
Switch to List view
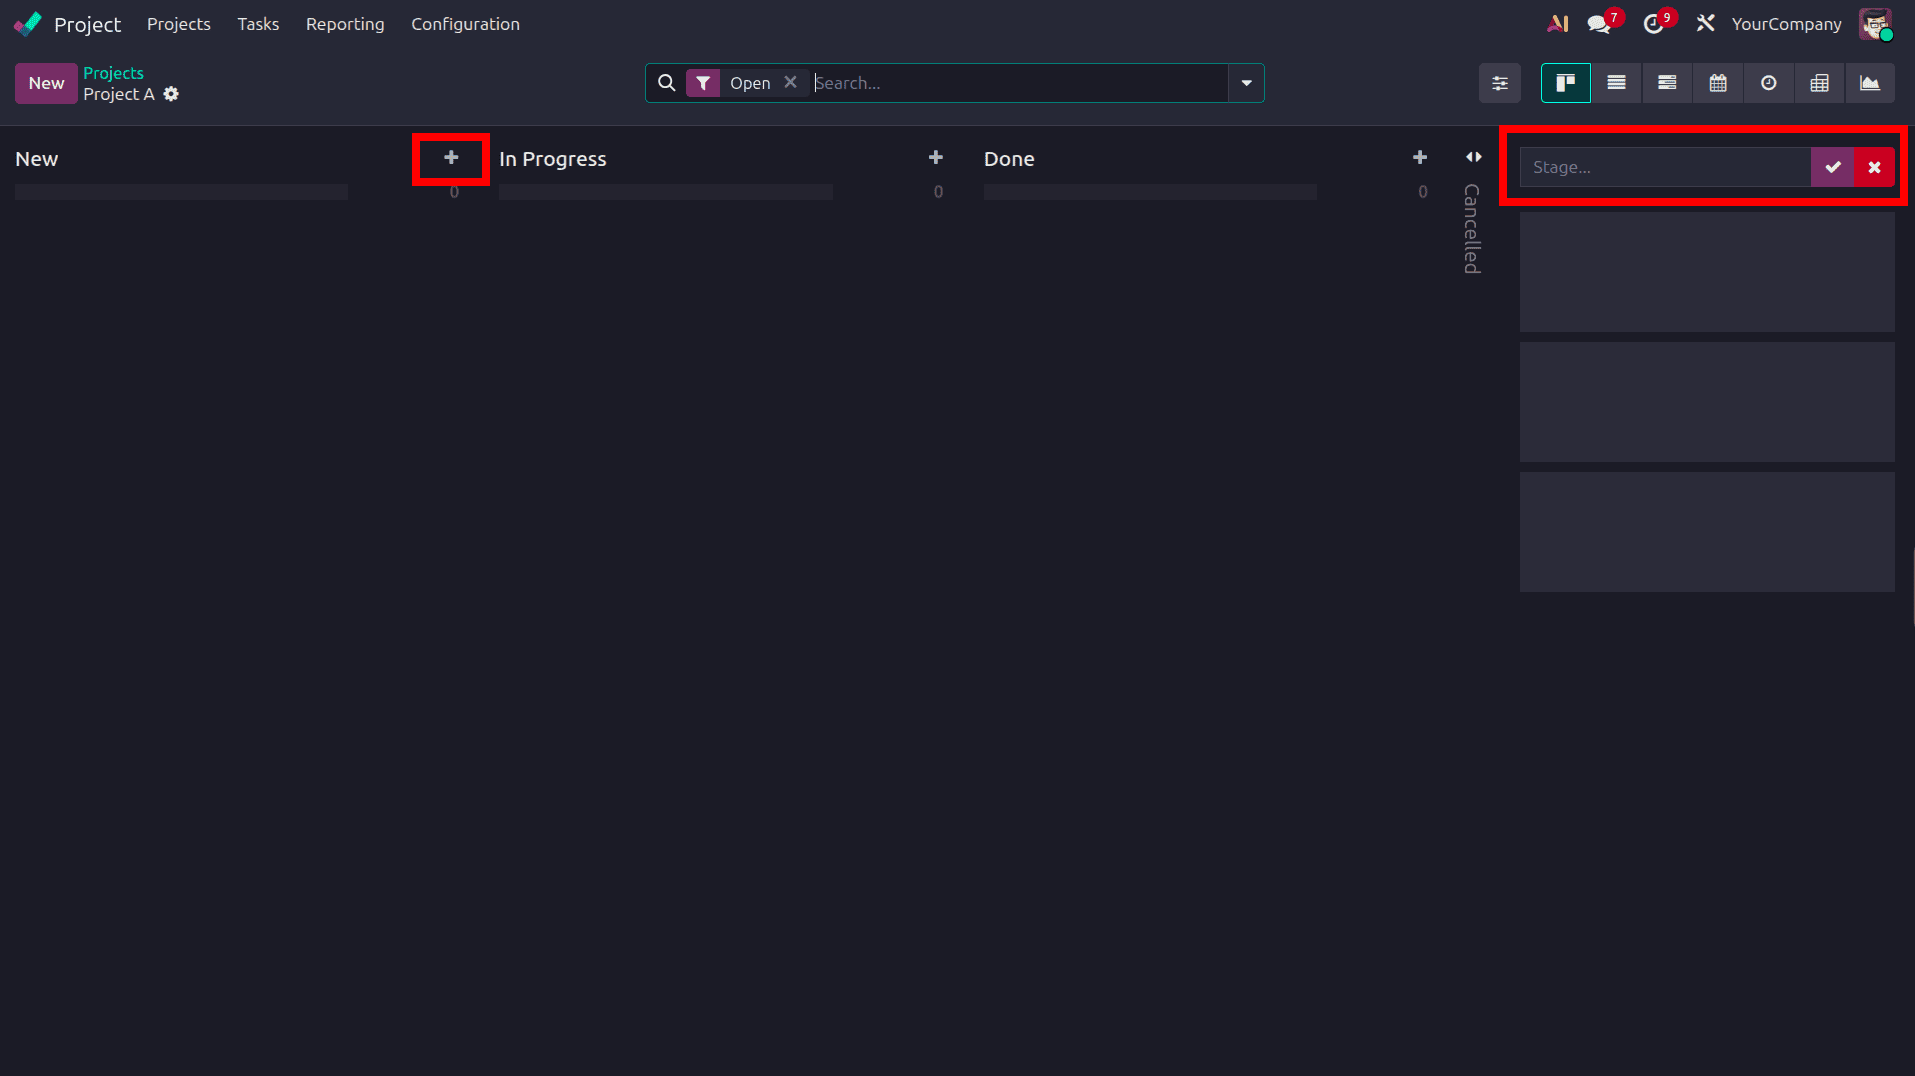(x=1616, y=83)
